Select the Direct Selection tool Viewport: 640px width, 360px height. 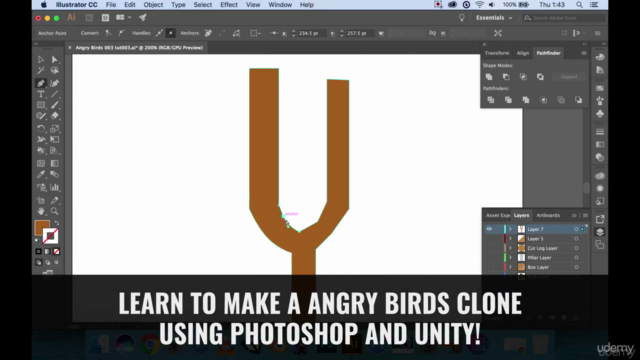[x=54, y=60]
